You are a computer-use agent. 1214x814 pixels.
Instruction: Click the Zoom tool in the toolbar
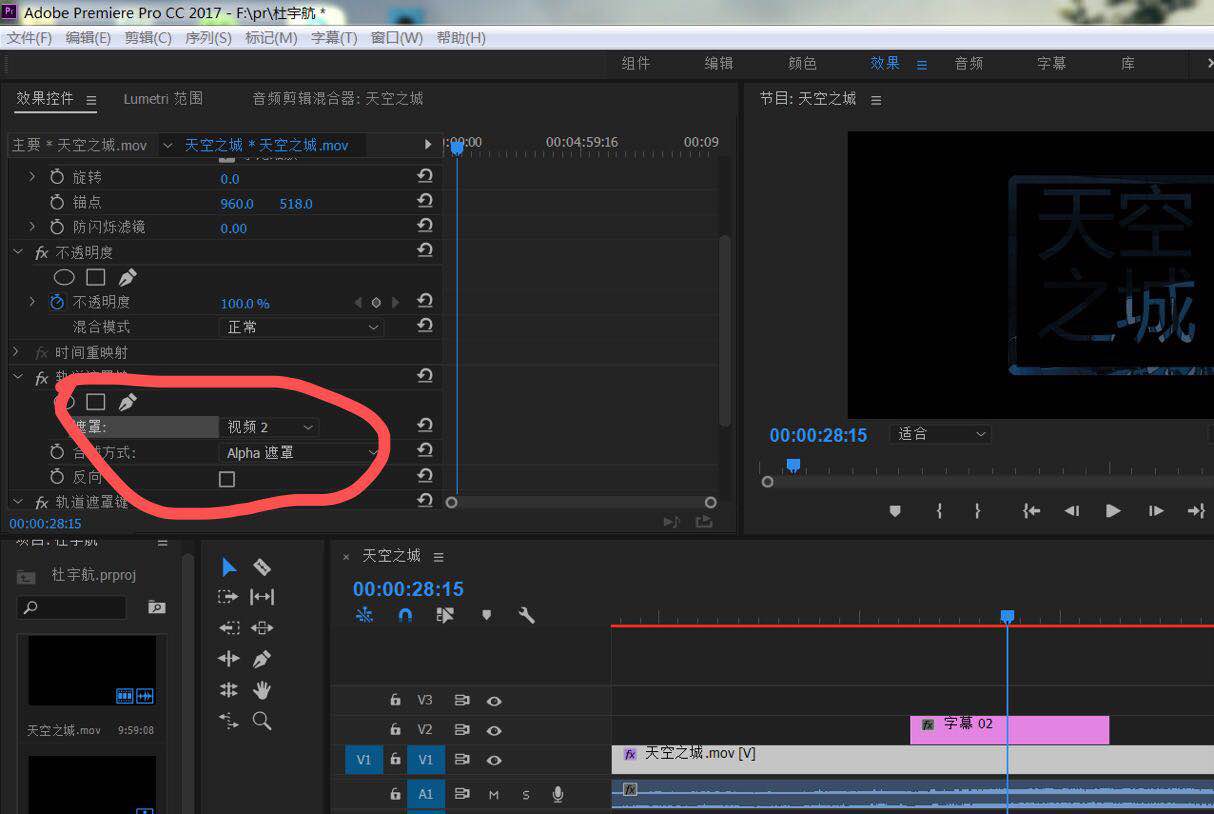pos(262,721)
